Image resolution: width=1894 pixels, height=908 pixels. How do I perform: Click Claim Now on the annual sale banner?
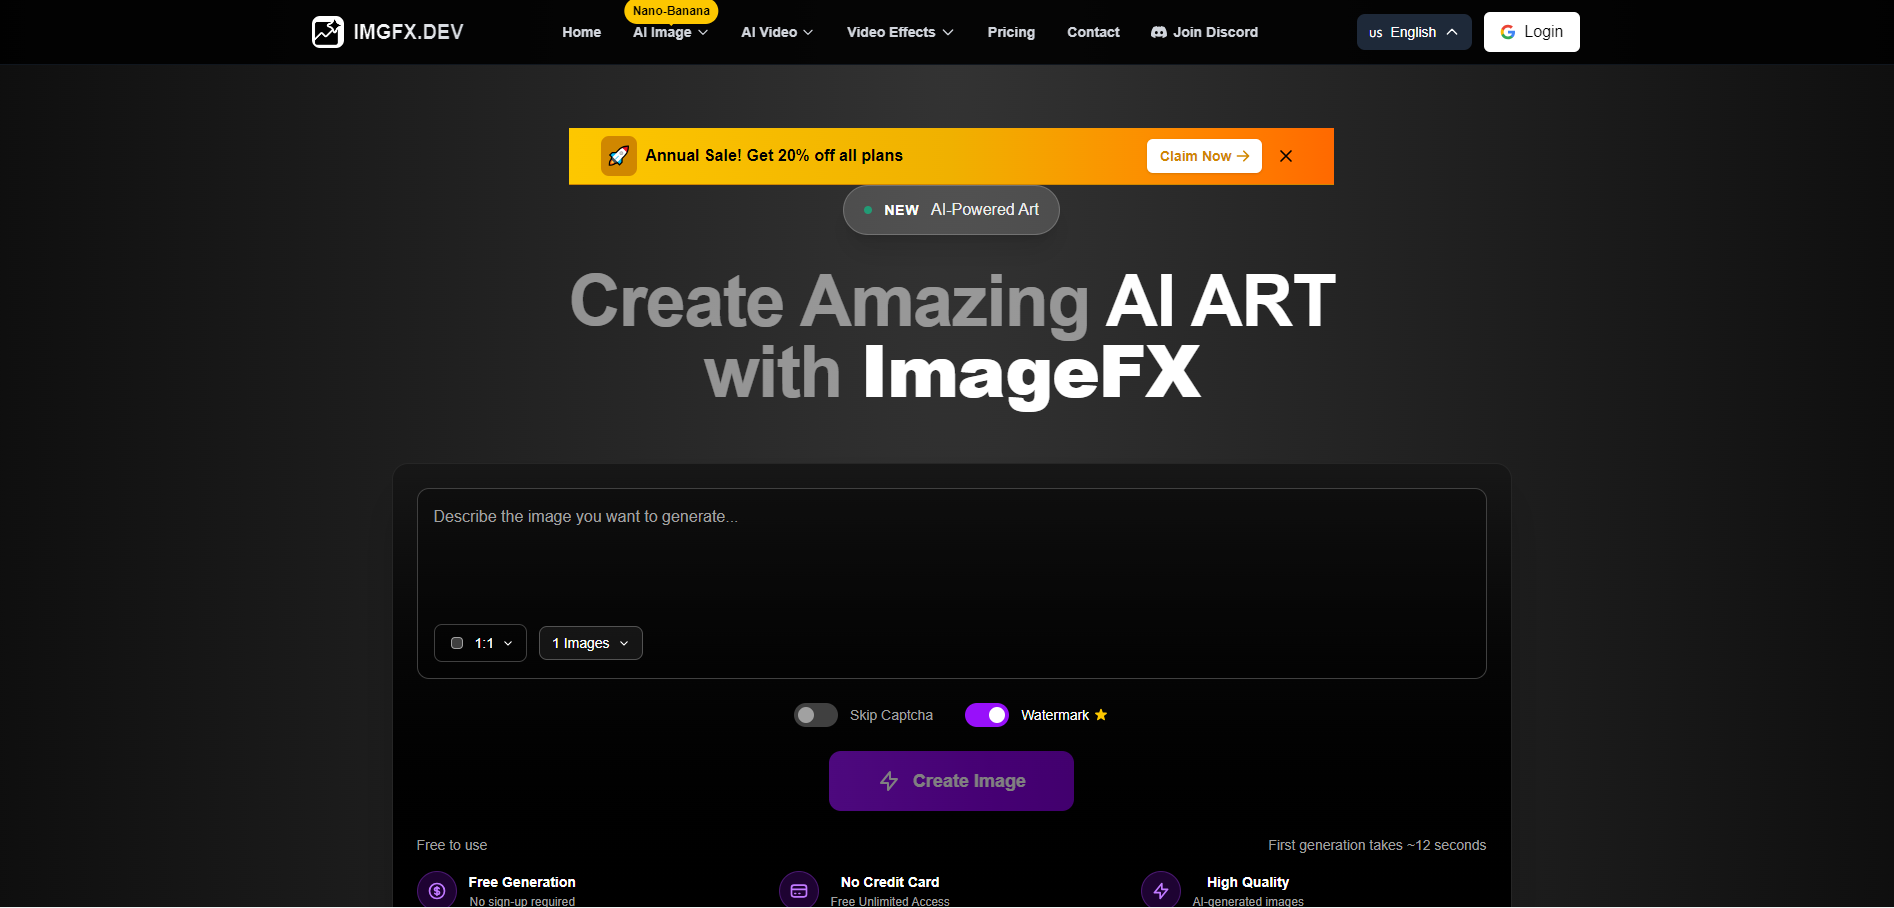[x=1203, y=156]
